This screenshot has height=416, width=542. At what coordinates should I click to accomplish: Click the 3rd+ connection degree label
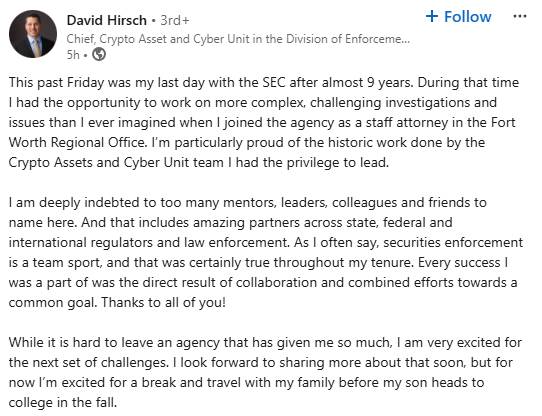click(x=175, y=20)
